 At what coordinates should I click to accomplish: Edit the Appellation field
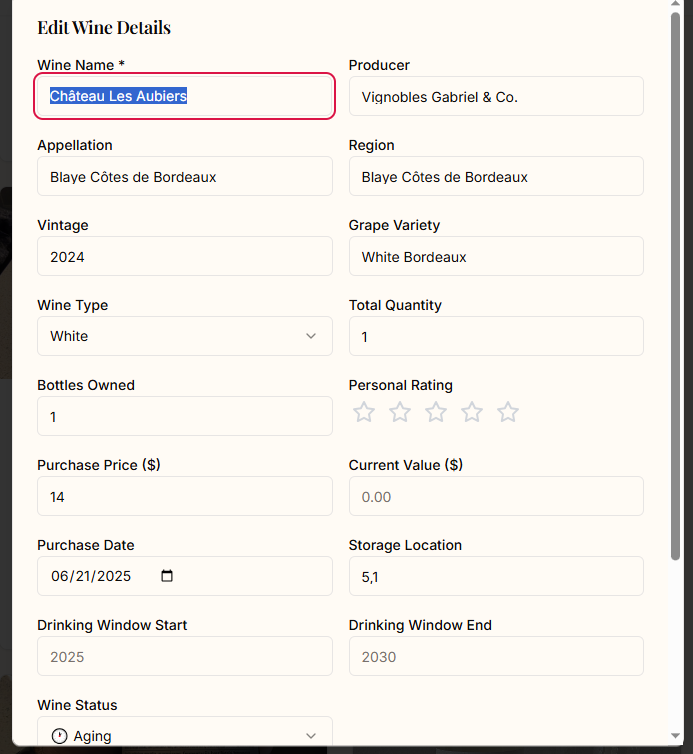pos(185,176)
